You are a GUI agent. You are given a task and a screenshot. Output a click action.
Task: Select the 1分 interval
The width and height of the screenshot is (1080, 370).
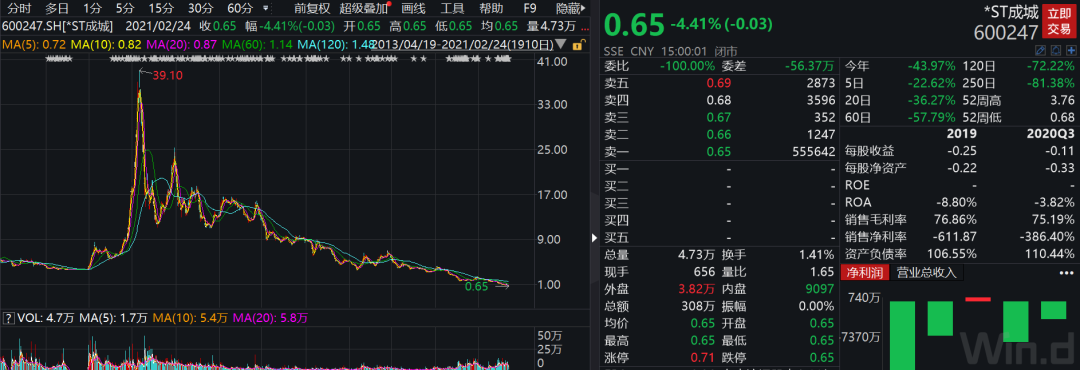pyautogui.click(x=92, y=9)
